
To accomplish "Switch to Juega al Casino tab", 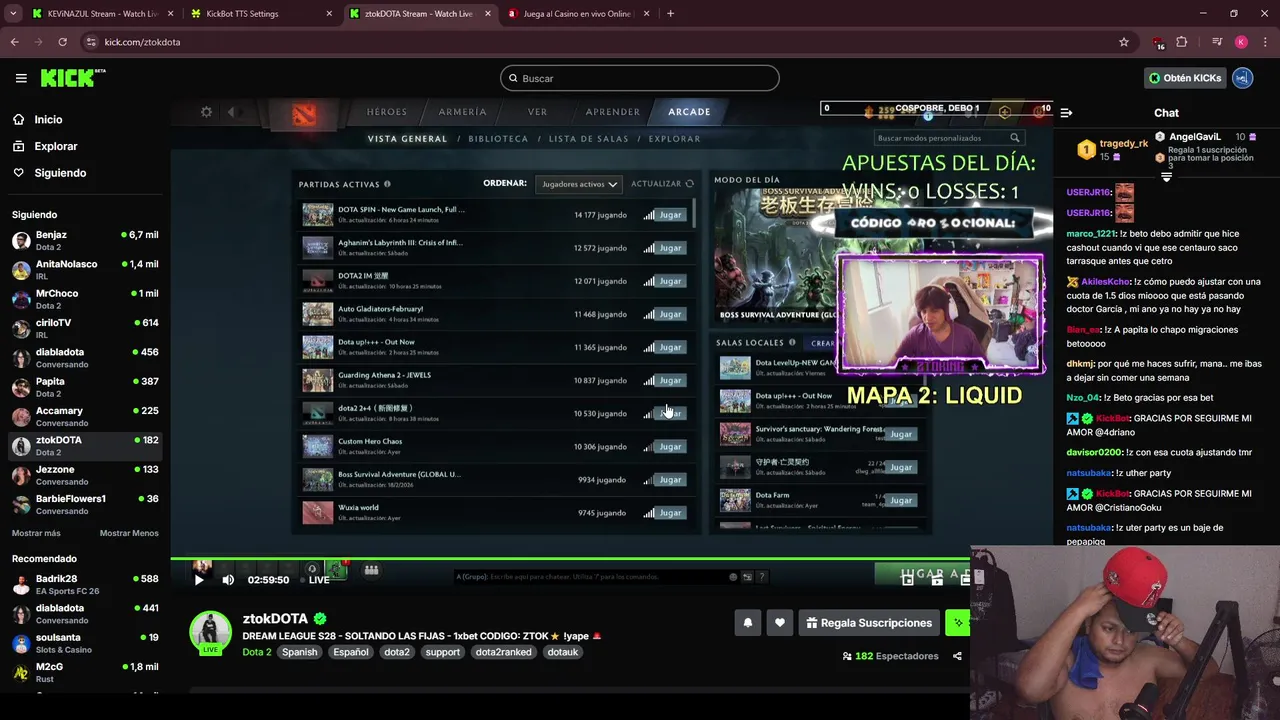I will click(x=578, y=14).
